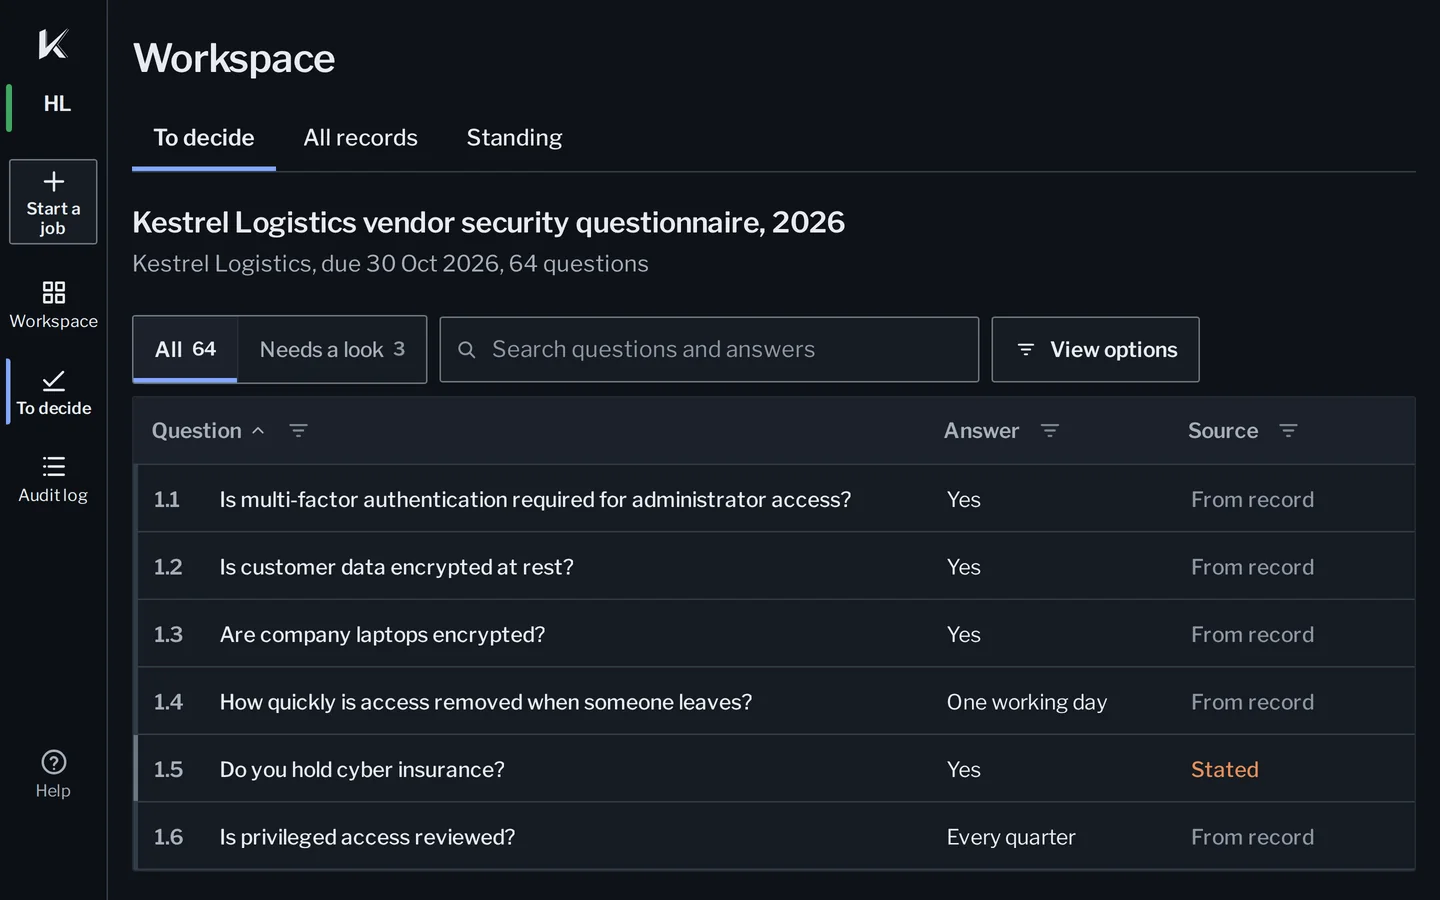The height and width of the screenshot is (900, 1440).
Task: Click the magnifier search icon
Action: point(466,350)
